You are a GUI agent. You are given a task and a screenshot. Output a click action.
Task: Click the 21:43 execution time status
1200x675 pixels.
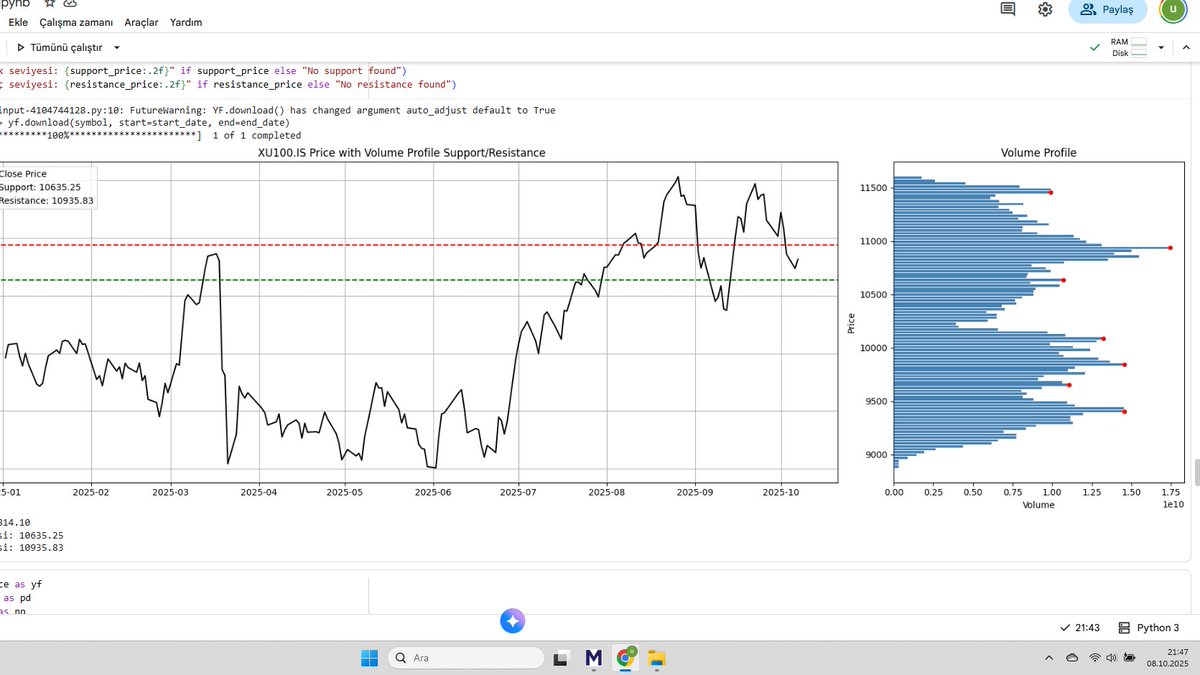1079,628
